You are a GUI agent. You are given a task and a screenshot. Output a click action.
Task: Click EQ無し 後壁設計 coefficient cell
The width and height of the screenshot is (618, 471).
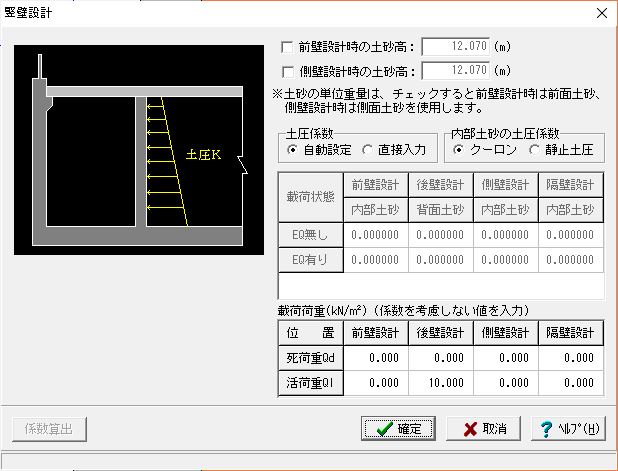(441, 235)
